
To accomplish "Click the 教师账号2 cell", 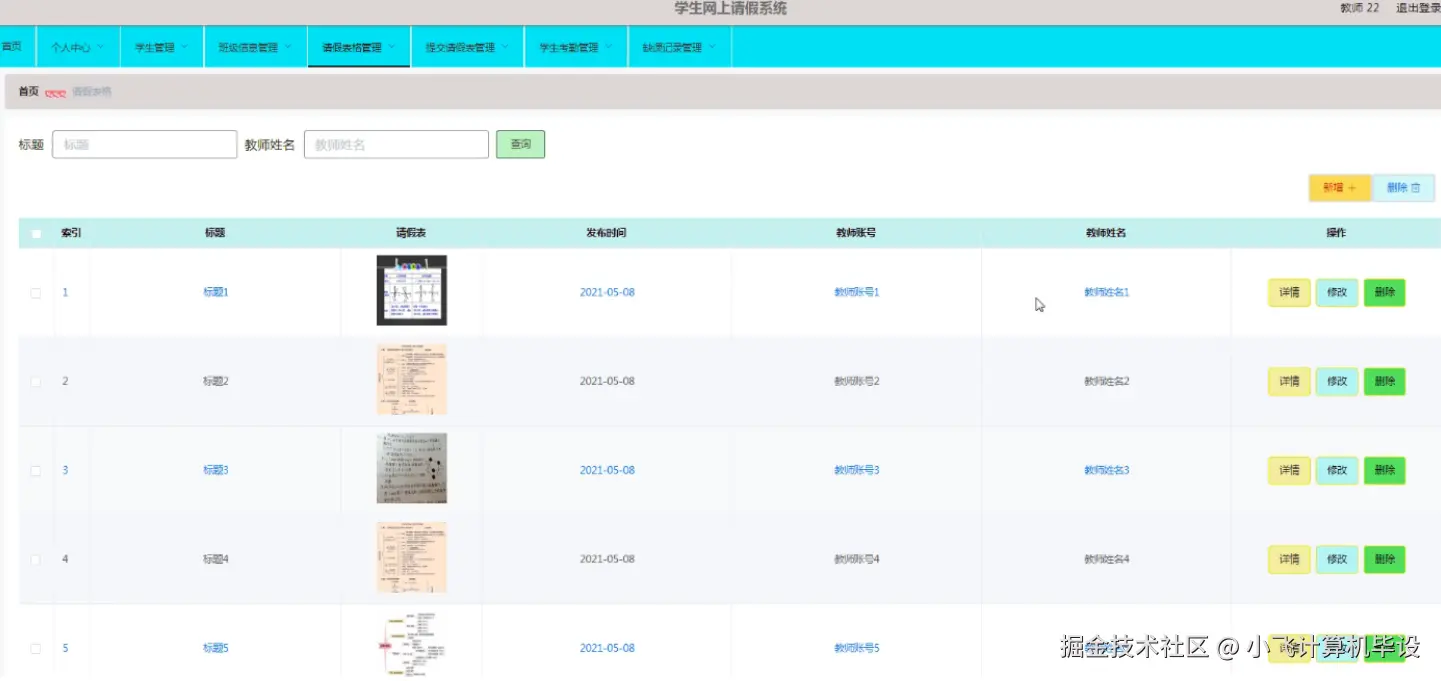I will [x=857, y=382].
